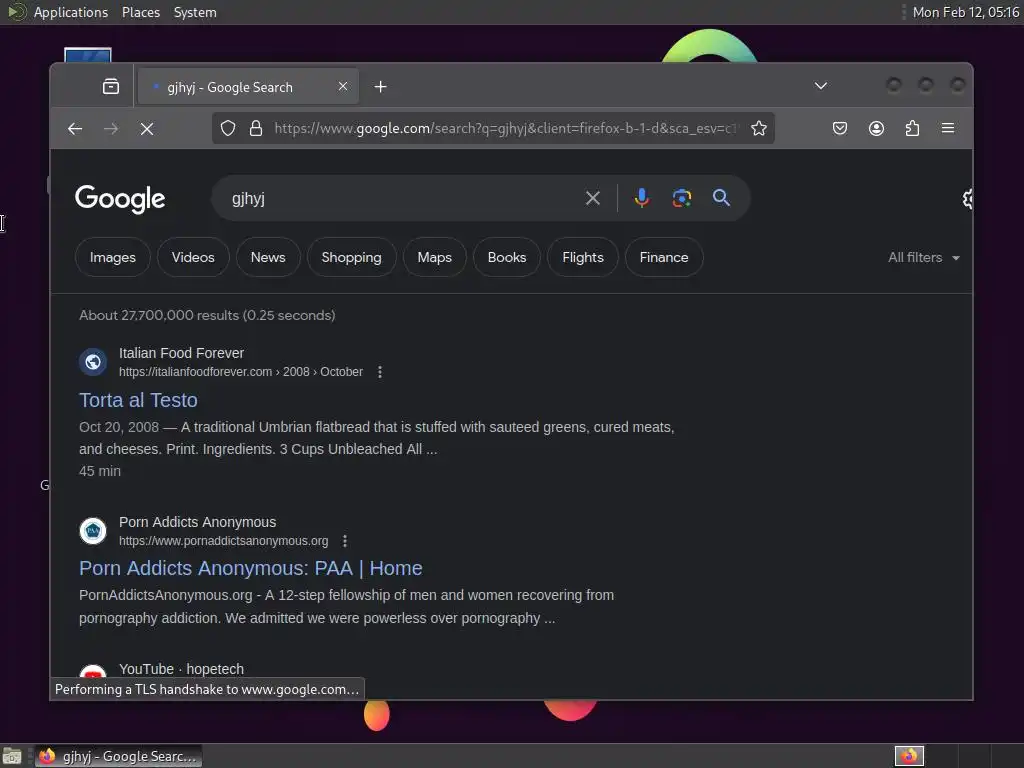Stop loading the page with X button
1024x768 pixels.
pos(147,129)
